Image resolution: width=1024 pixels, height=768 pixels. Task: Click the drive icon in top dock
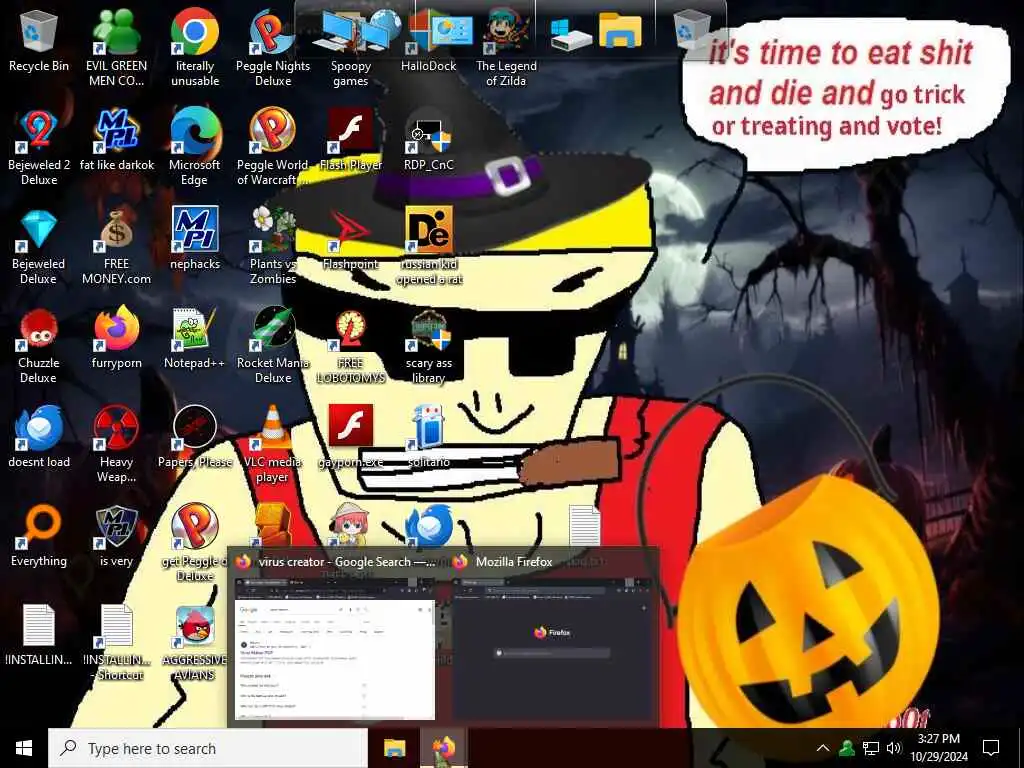tap(571, 34)
